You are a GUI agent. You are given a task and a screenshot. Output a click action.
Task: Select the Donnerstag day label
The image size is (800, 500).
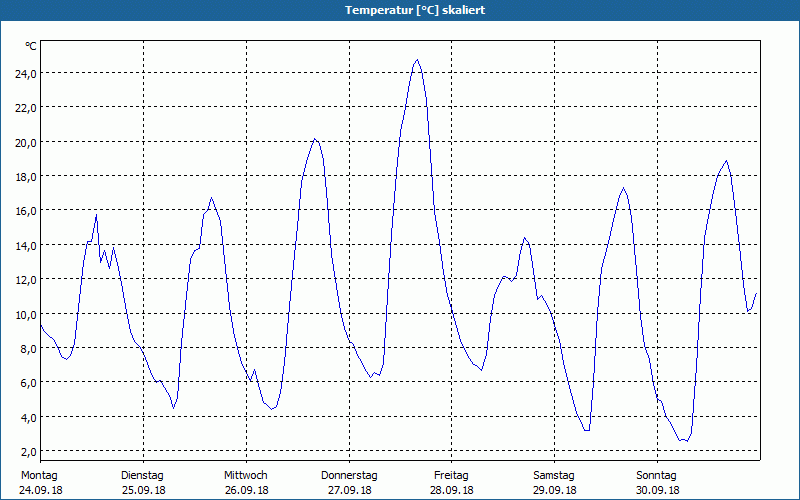coord(349,475)
